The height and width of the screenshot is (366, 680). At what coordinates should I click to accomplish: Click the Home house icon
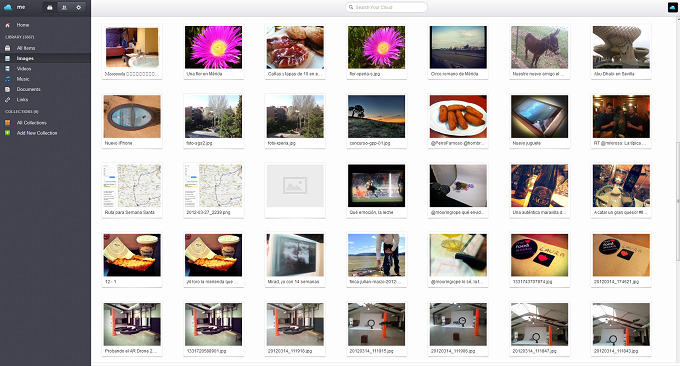(x=7, y=25)
